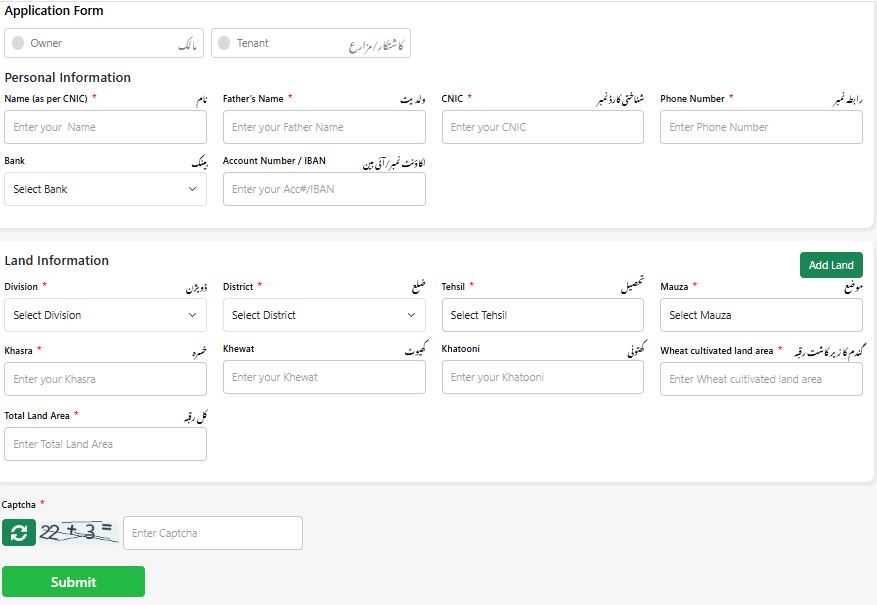Viewport: 877px width, 605px height.
Task: Click the Add Land button
Action: click(x=831, y=265)
